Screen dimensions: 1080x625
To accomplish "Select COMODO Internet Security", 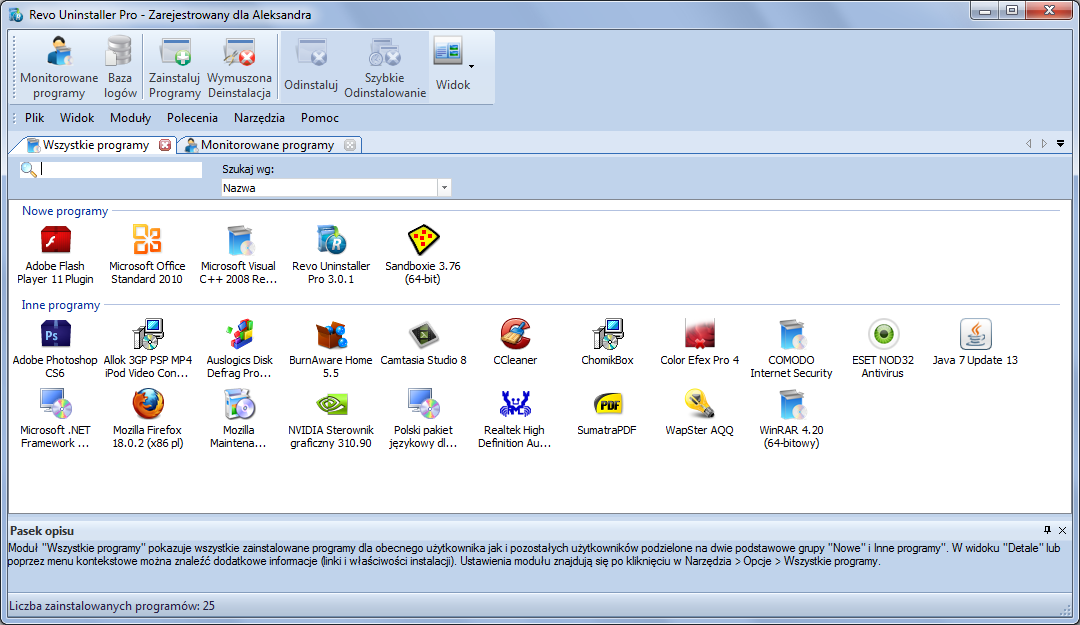I will [791, 349].
